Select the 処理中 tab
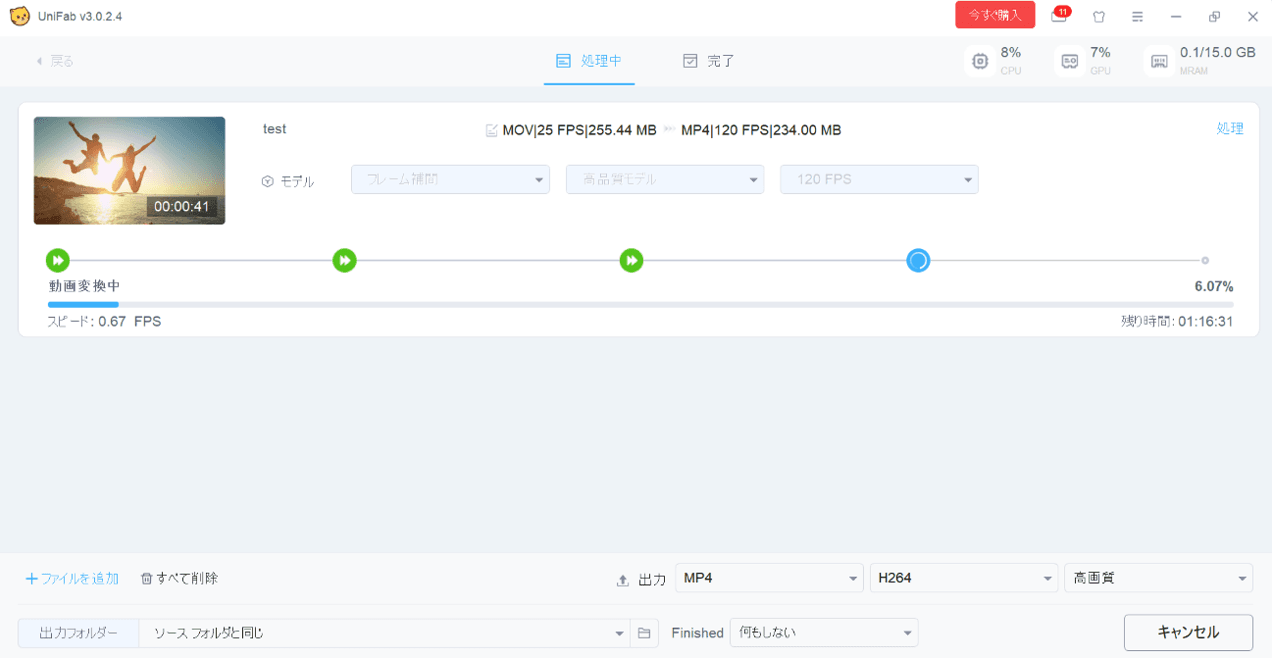This screenshot has width=1272, height=658. coord(589,61)
